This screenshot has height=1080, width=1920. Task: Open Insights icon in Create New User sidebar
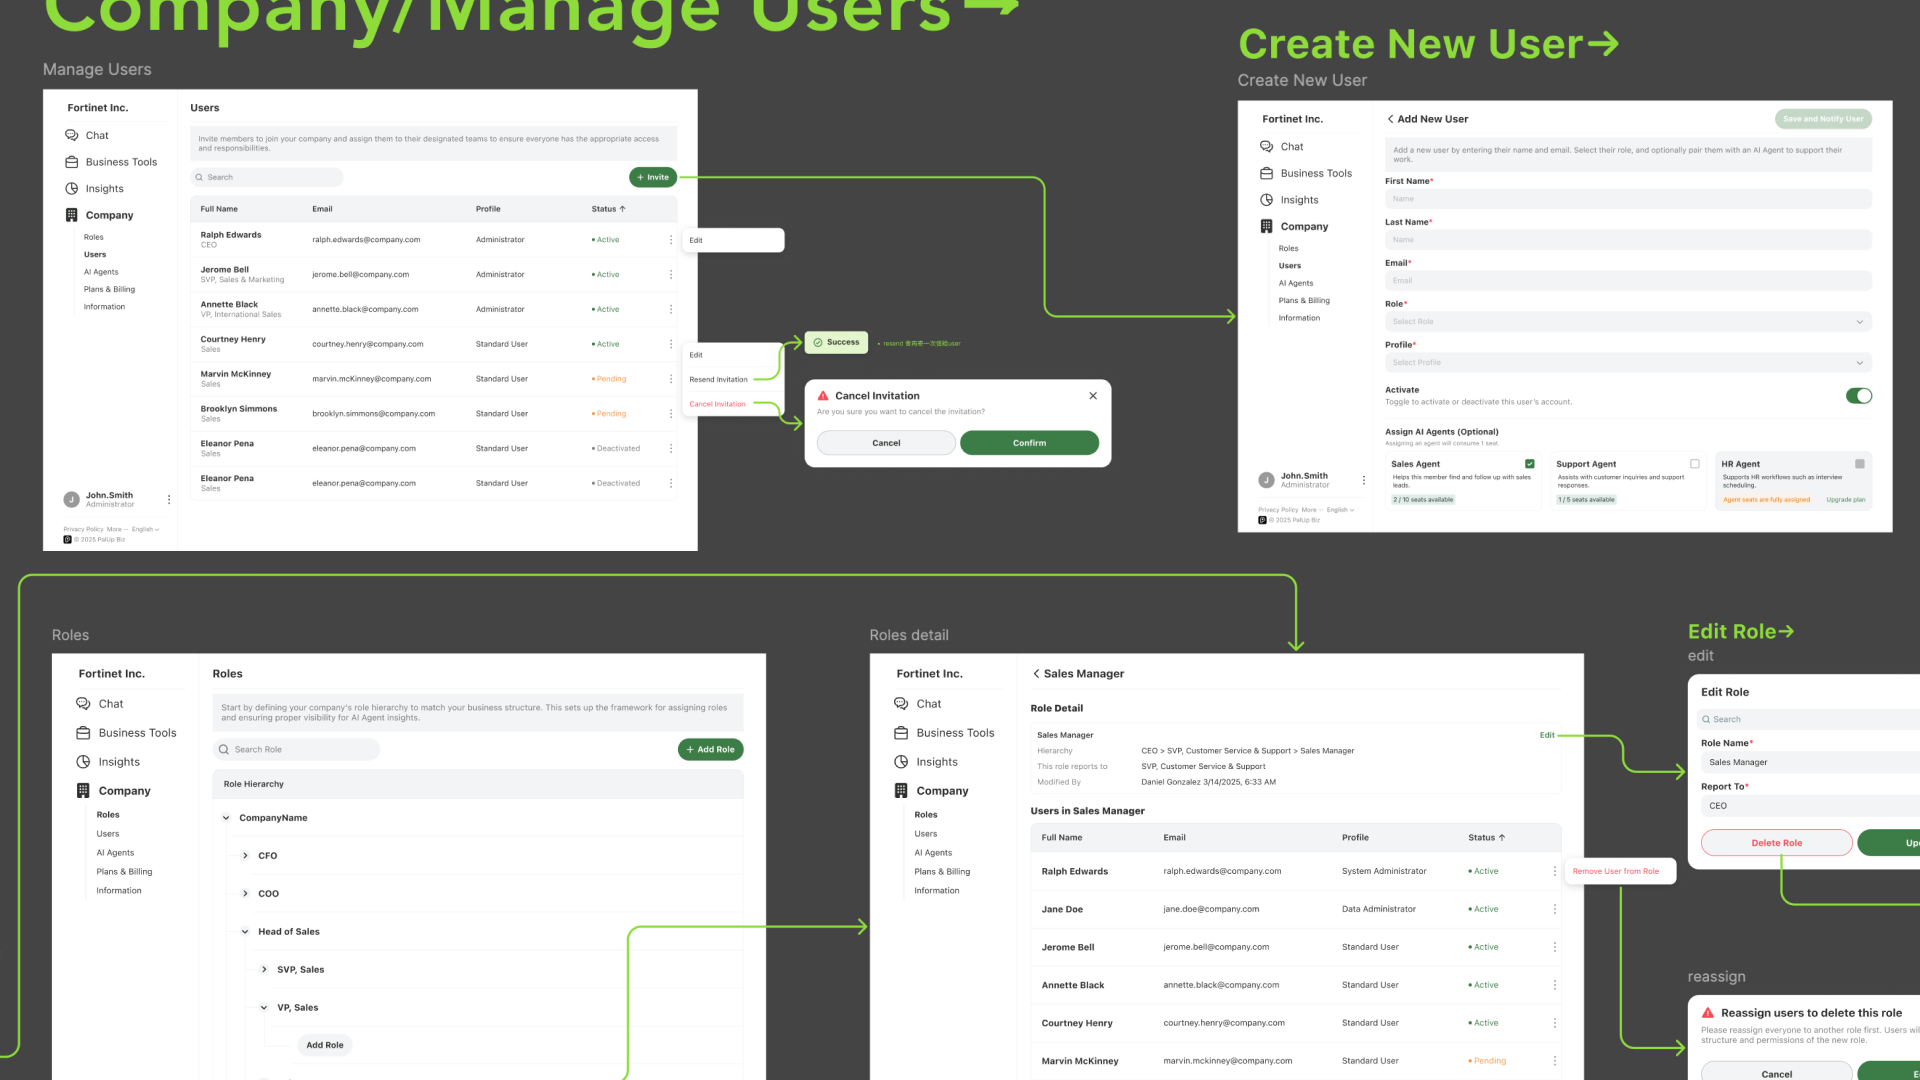[x=1266, y=200]
